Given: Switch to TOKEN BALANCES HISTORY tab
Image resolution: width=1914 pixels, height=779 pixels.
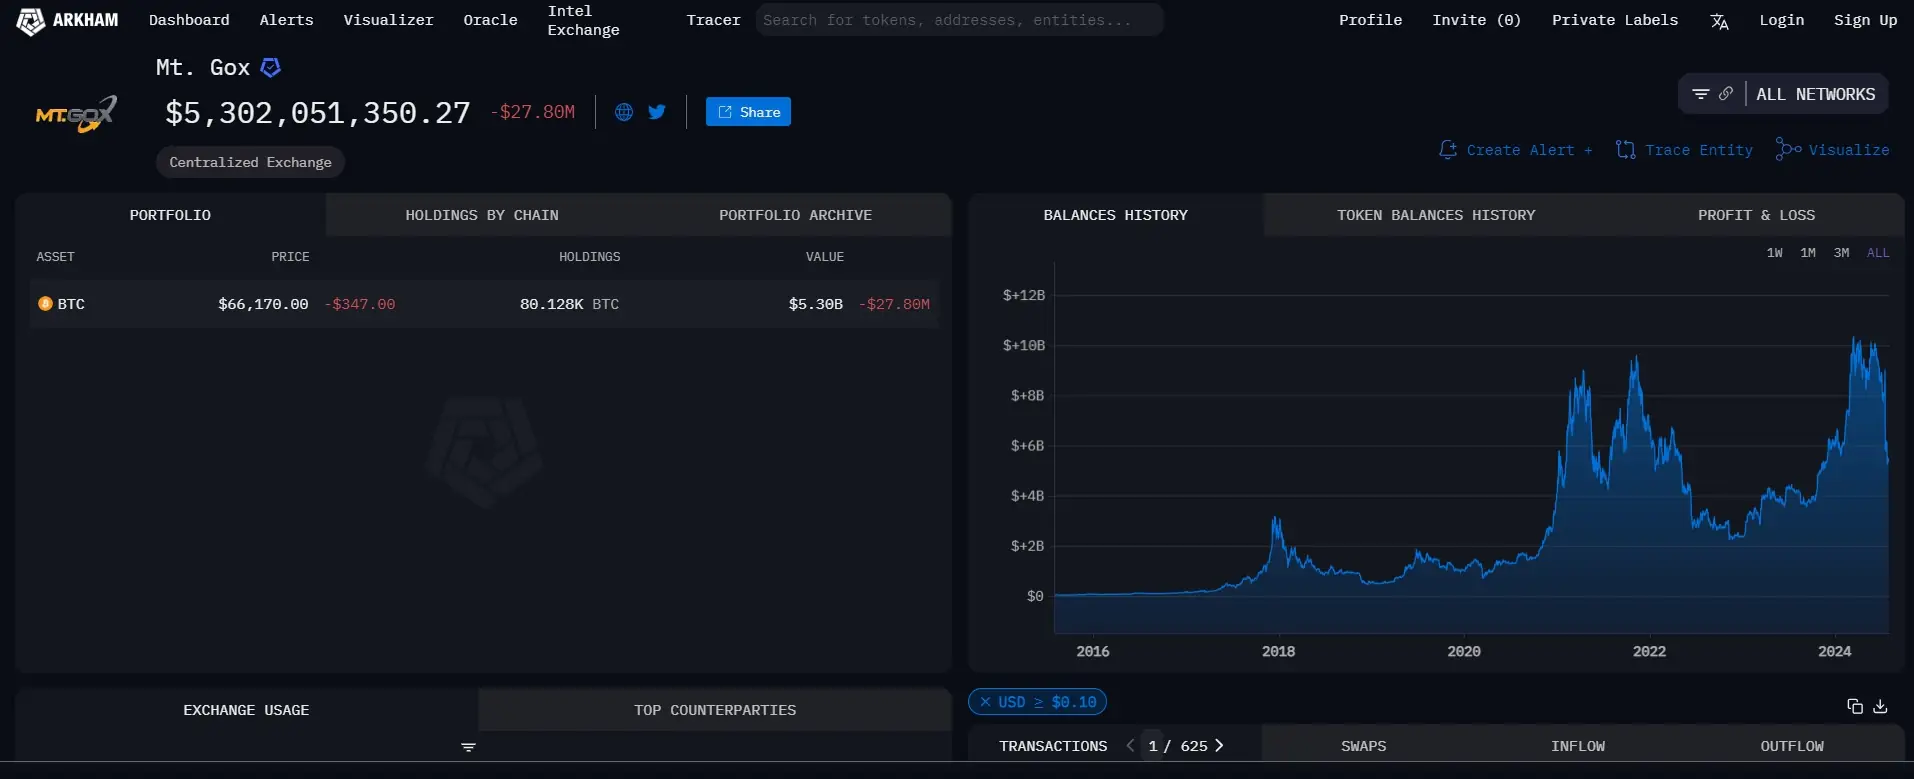Looking at the screenshot, I should tap(1436, 215).
